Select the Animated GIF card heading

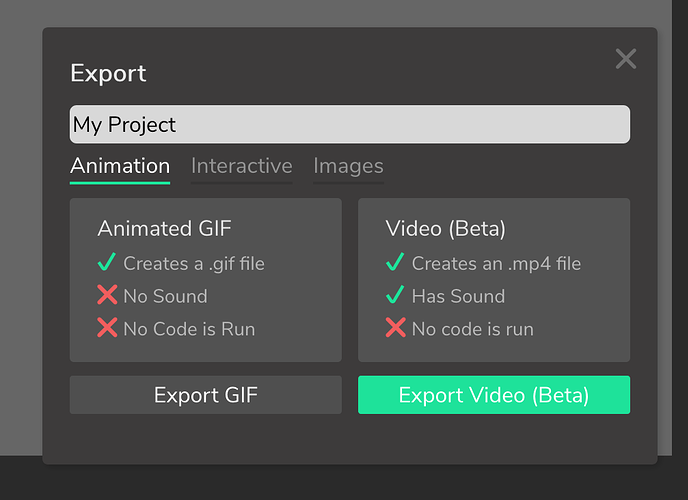click(165, 229)
